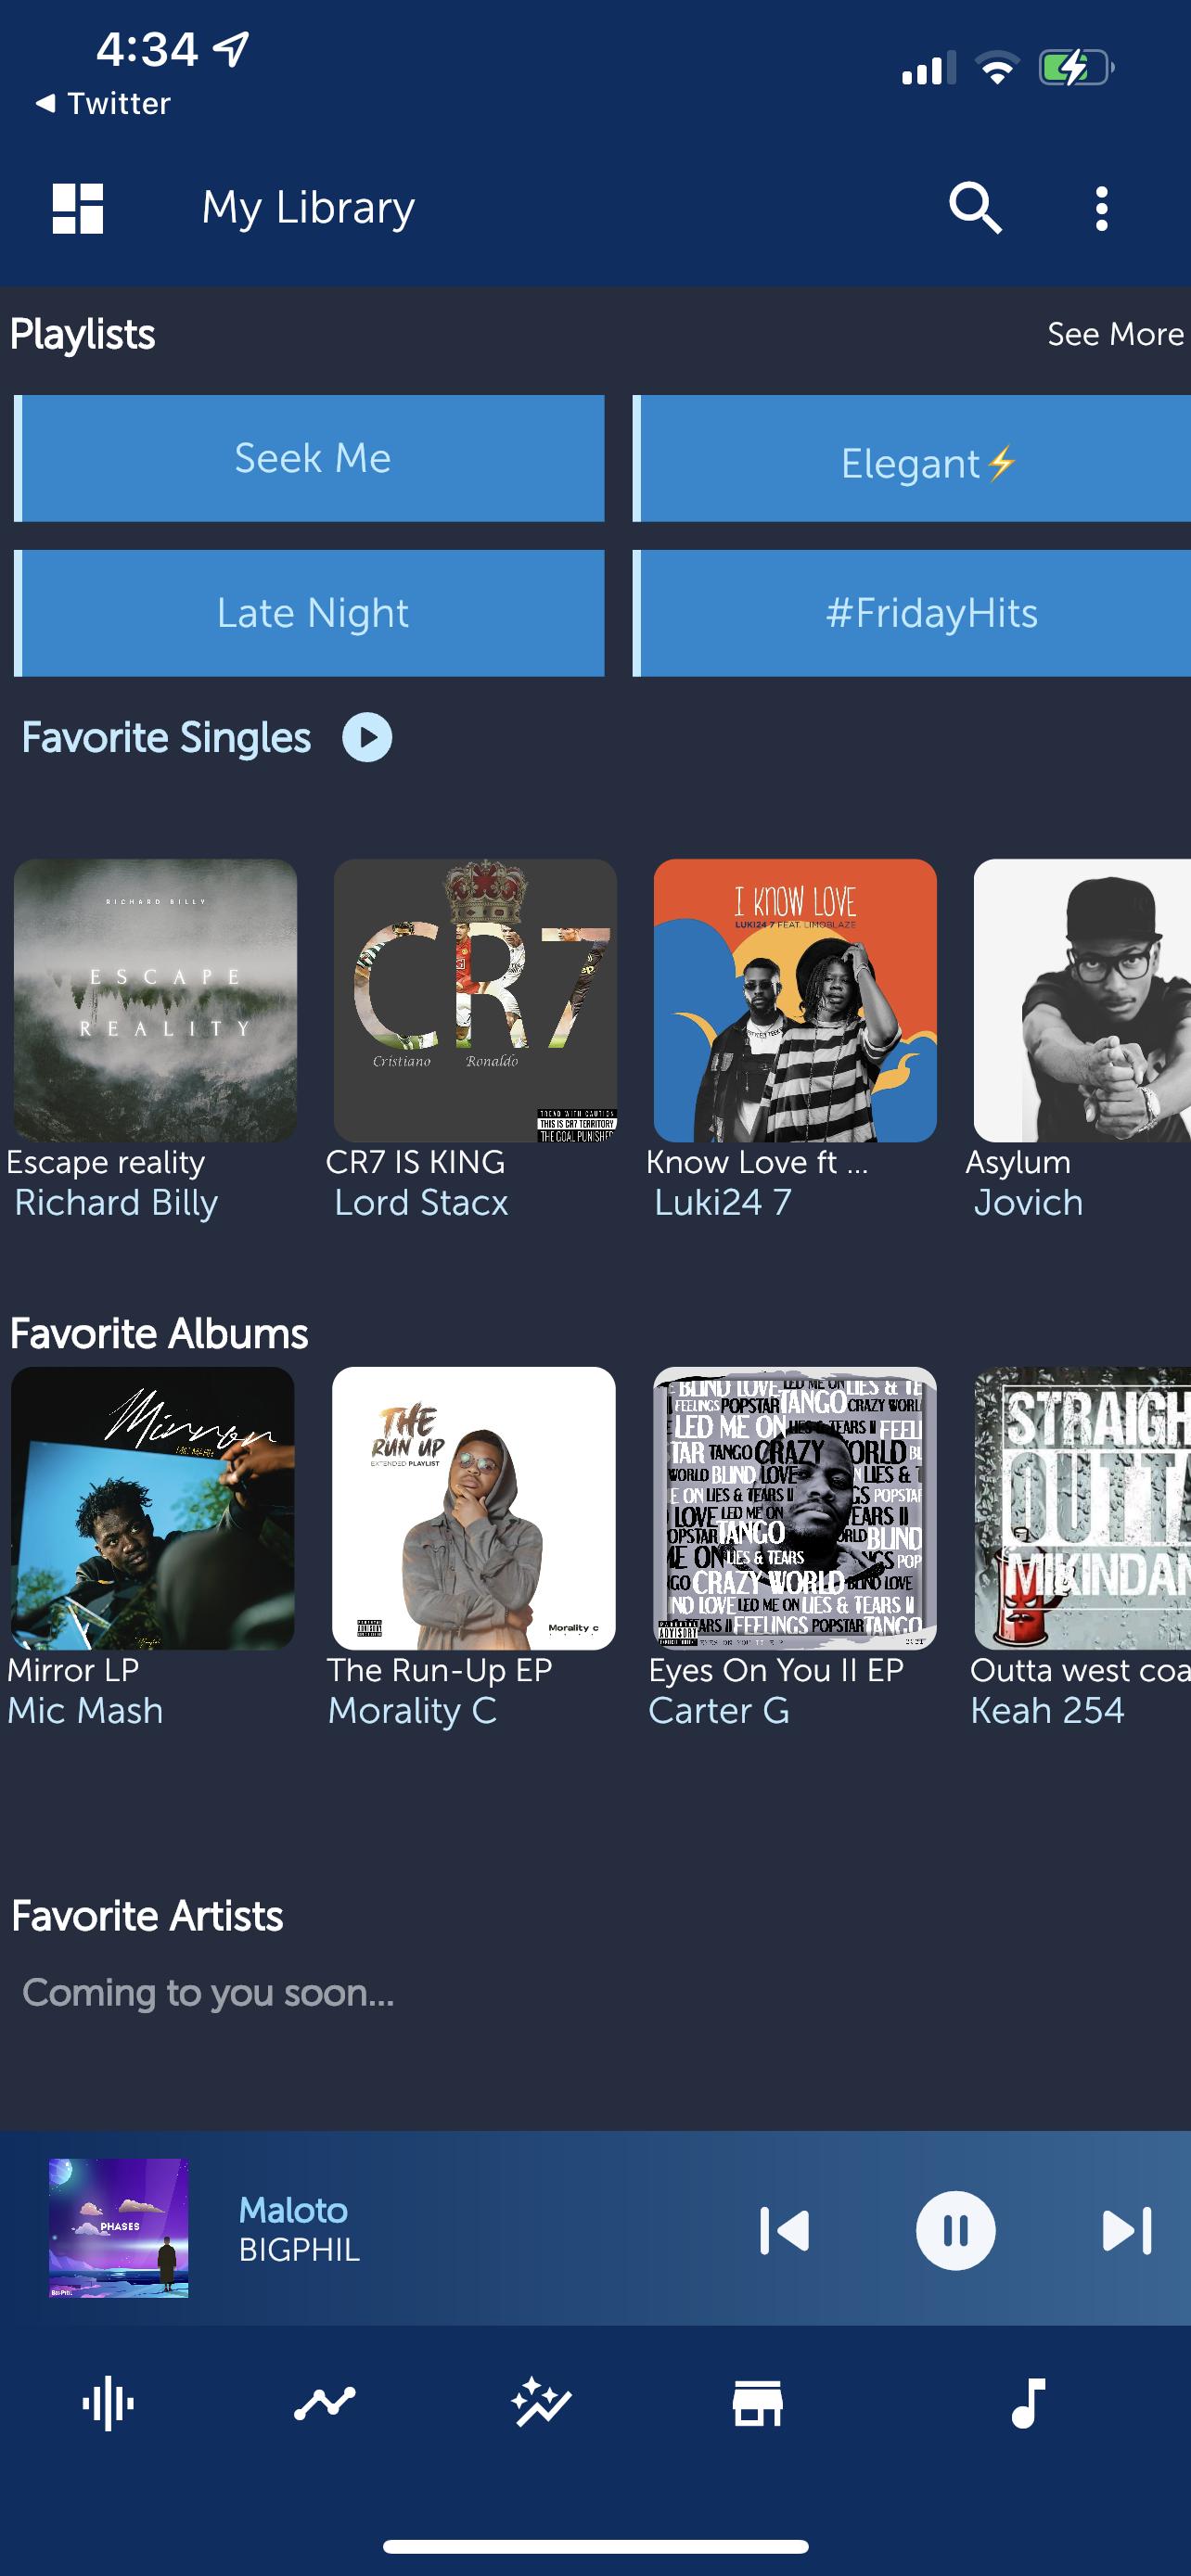Expand playlists with See More
Image resolution: width=1191 pixels, height=2576 pixels.
point(1115,334)
